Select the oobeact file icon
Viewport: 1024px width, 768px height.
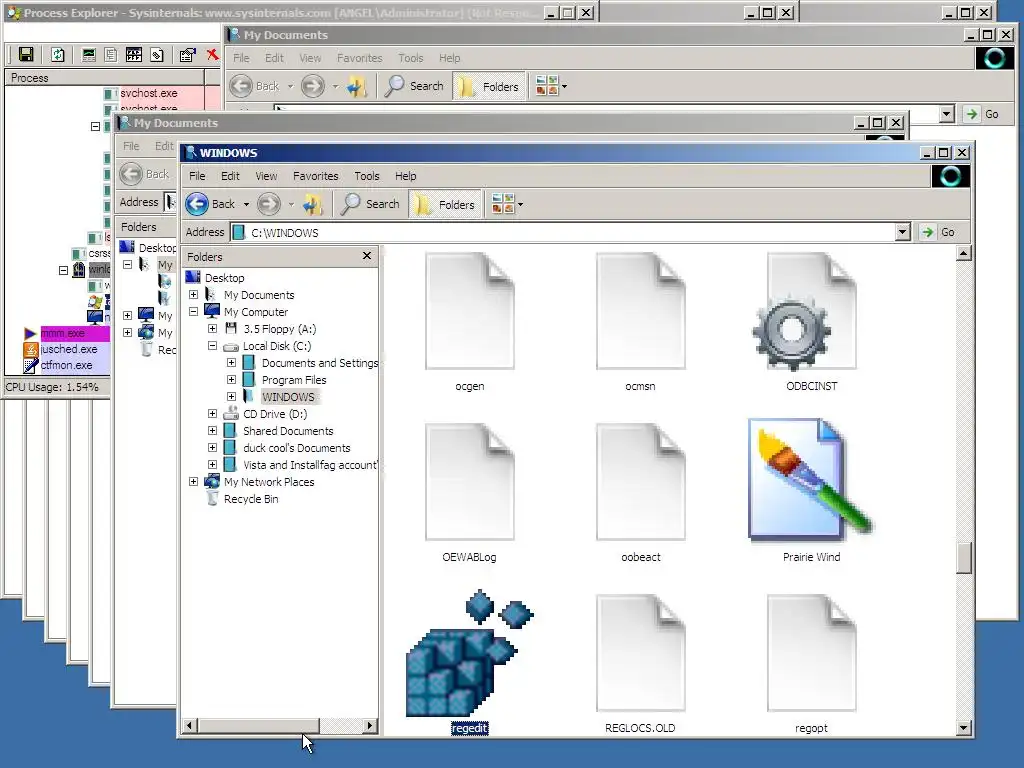[640, 493]
